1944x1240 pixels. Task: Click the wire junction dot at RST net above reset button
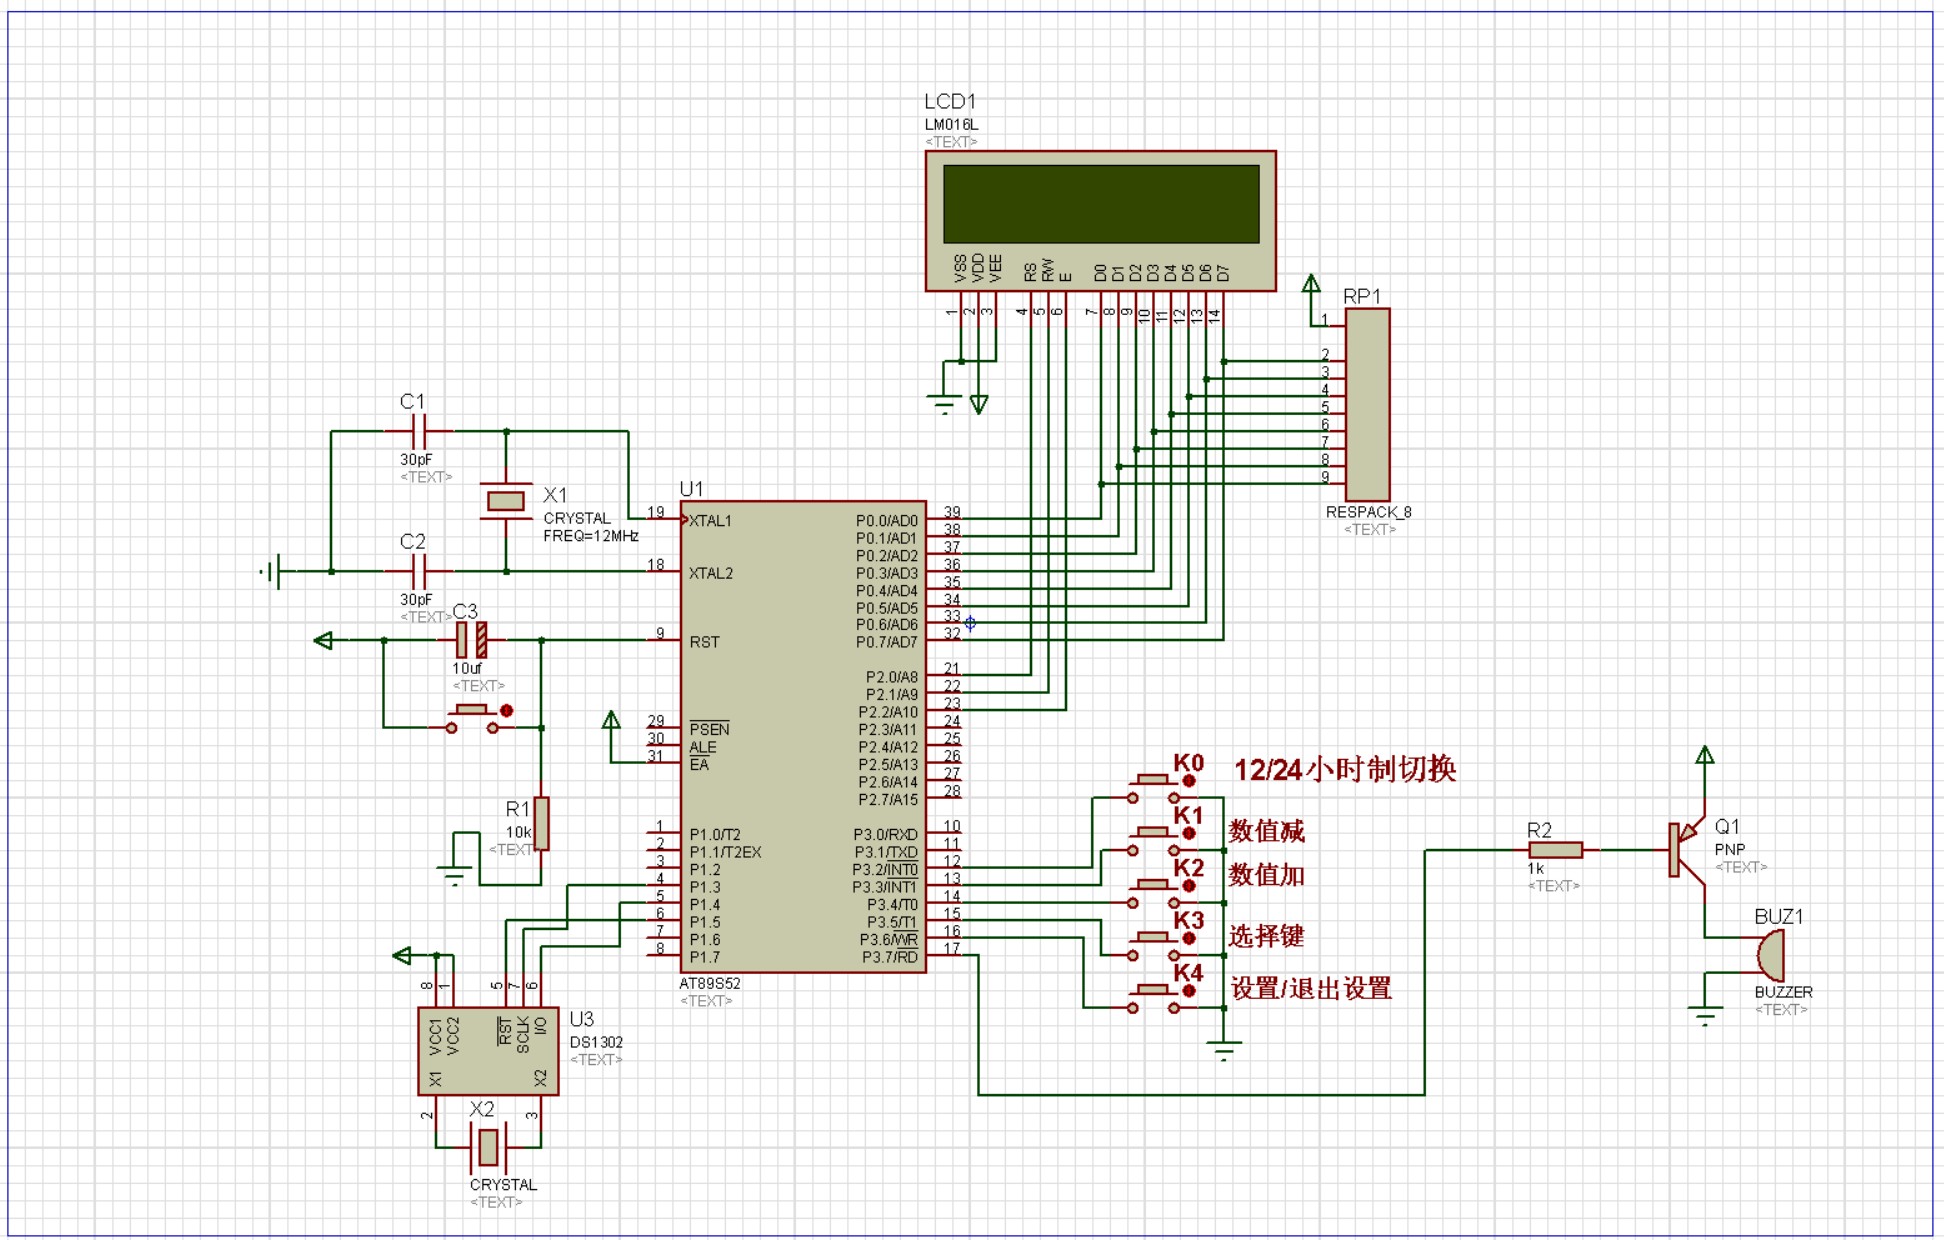click(x=542, y=640)
